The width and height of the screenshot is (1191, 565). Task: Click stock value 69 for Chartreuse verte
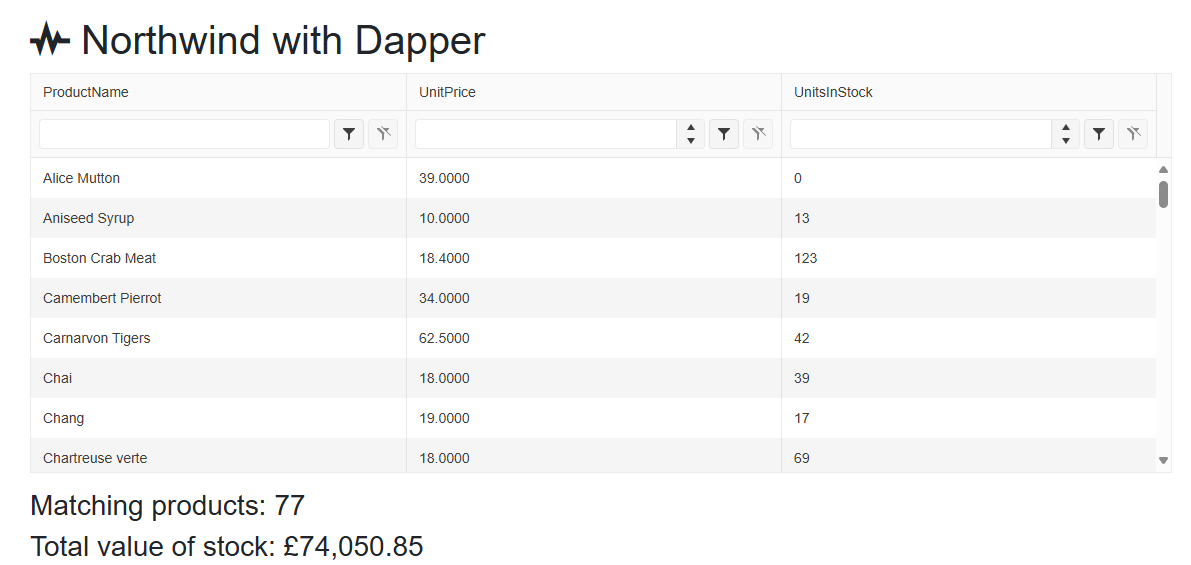(x=969, y=456)
